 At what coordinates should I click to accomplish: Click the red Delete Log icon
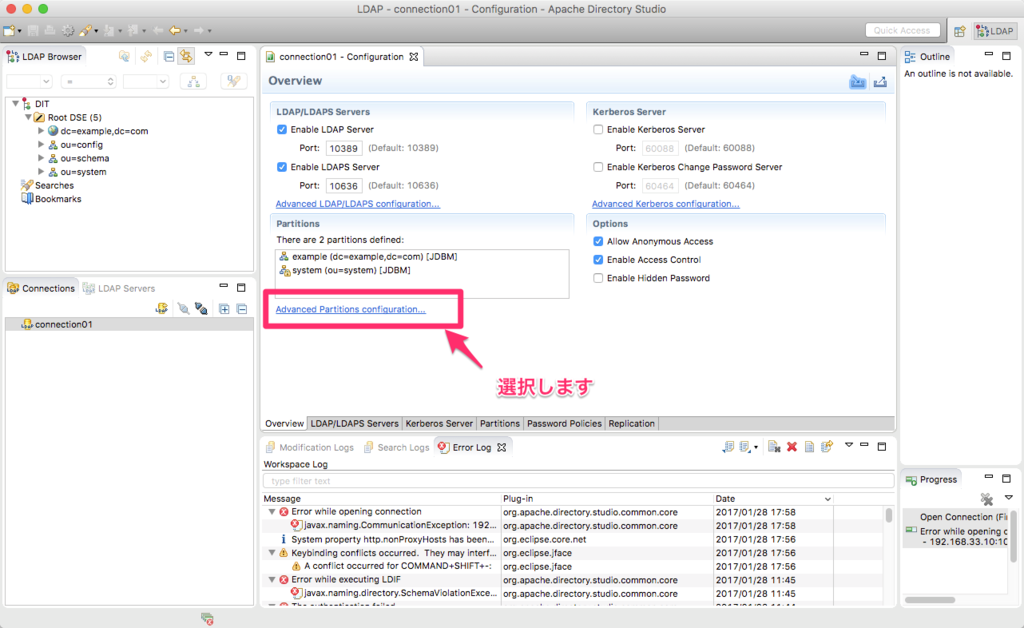792,447
